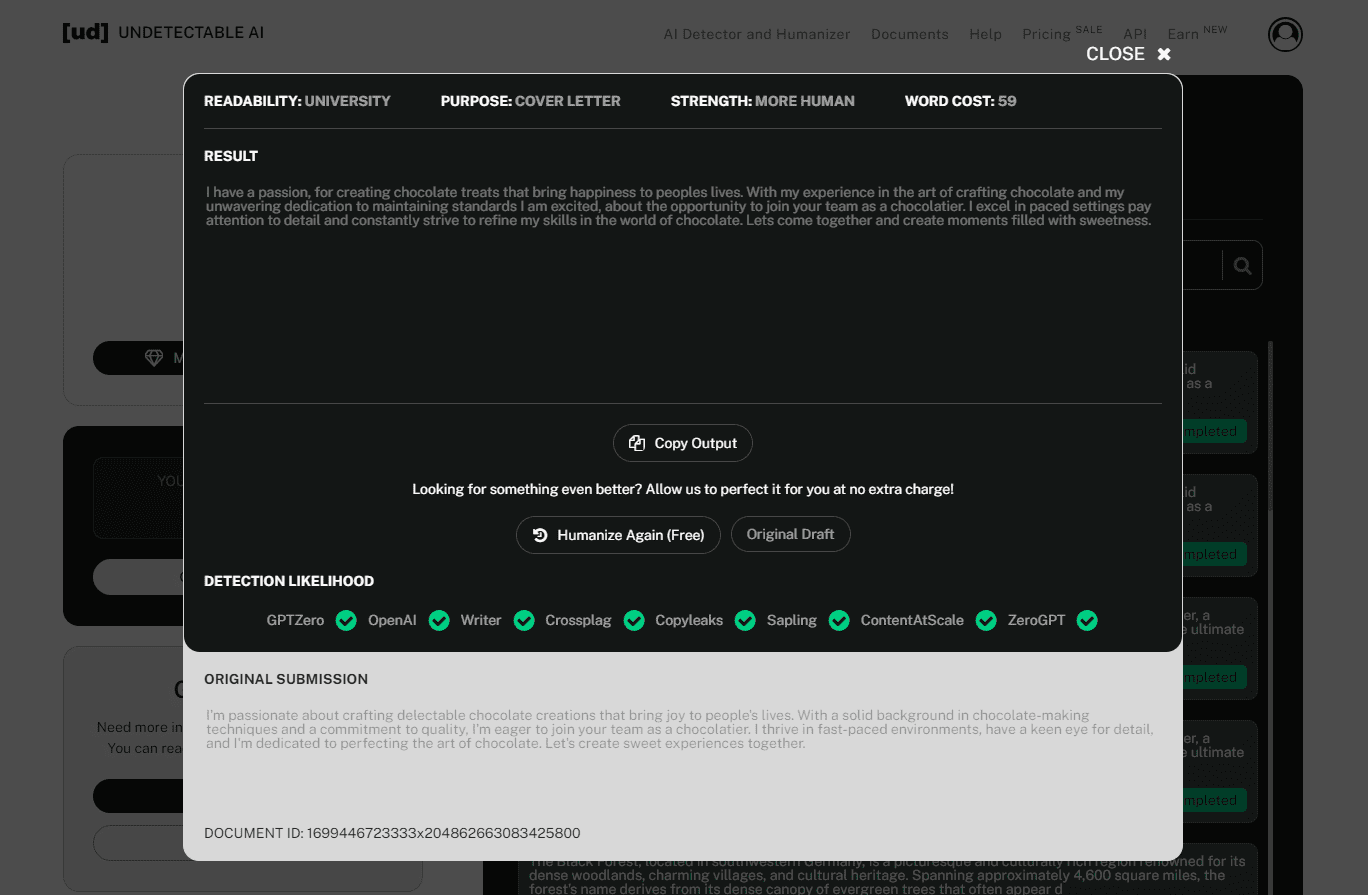Click the Writer green check icon
This screenshot has width=1368, height=895.
[524, 621]
